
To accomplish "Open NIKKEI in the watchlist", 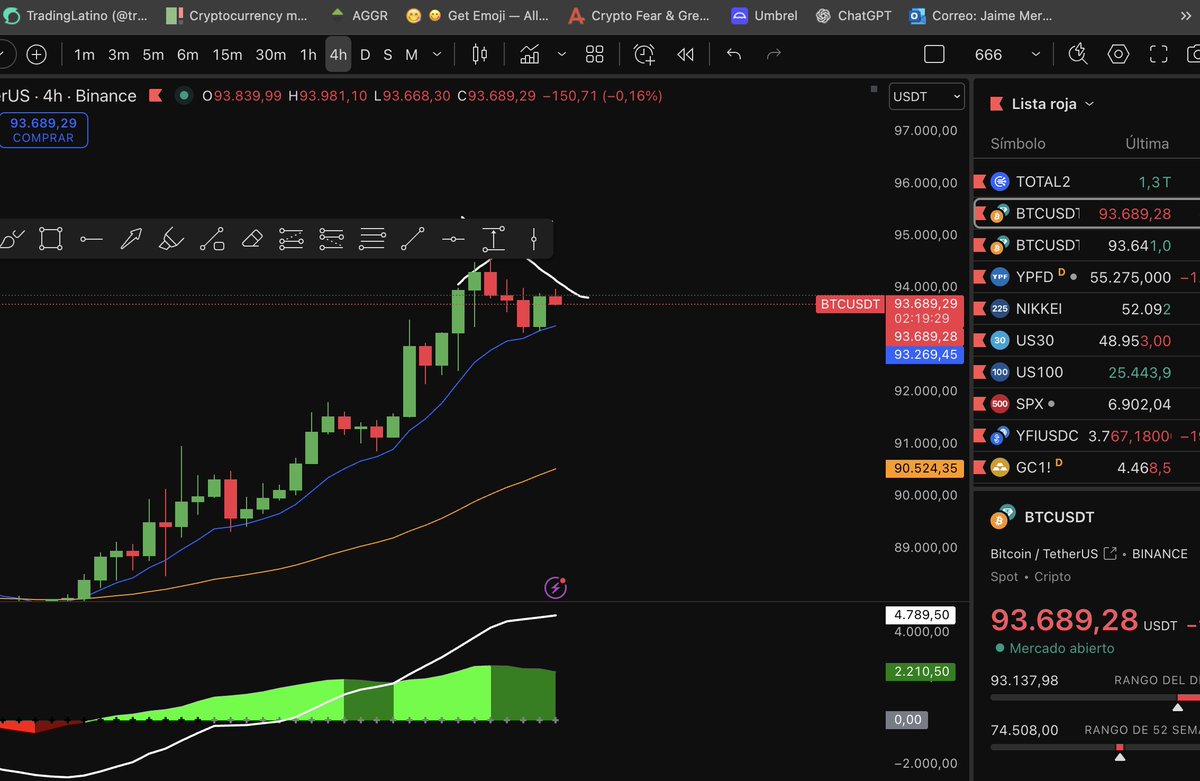I will click(x=1086, y=308).
